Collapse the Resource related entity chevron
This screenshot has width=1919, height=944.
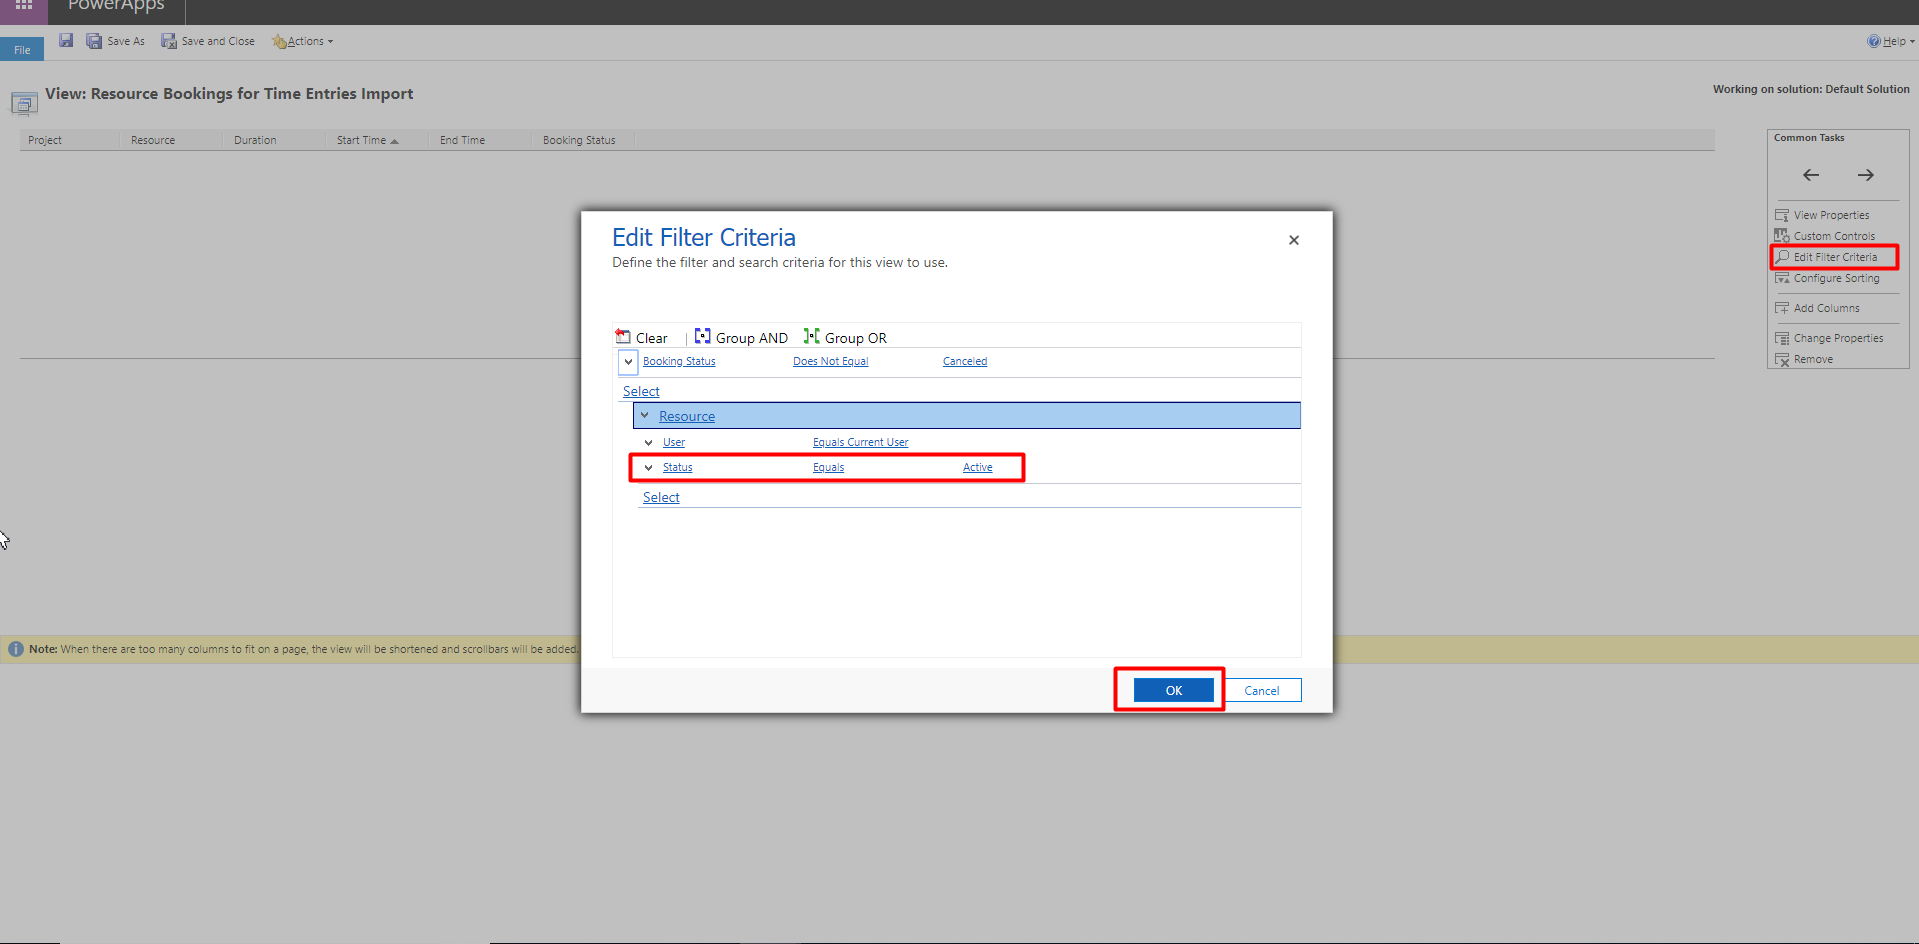(x=645, y=415)
